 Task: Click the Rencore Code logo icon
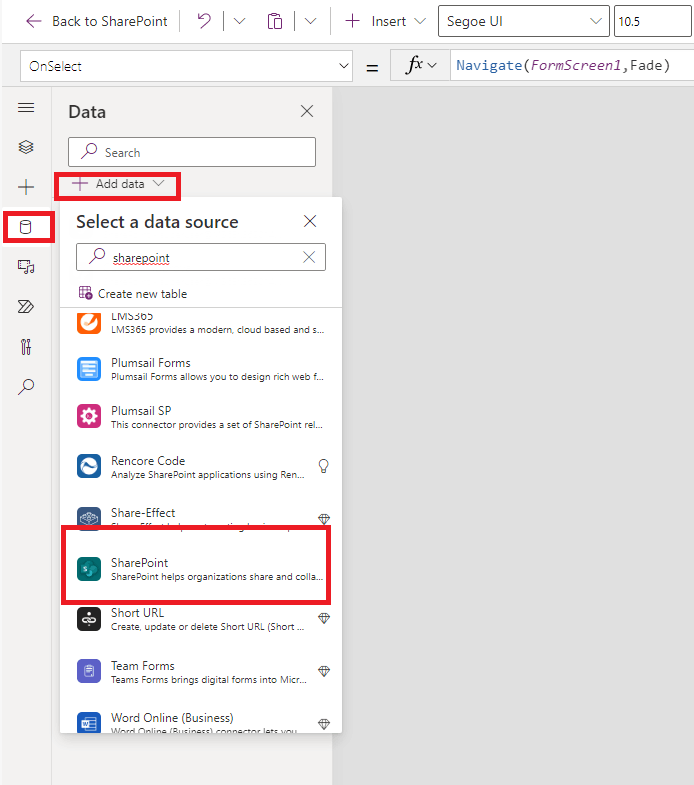click(89, 466)
